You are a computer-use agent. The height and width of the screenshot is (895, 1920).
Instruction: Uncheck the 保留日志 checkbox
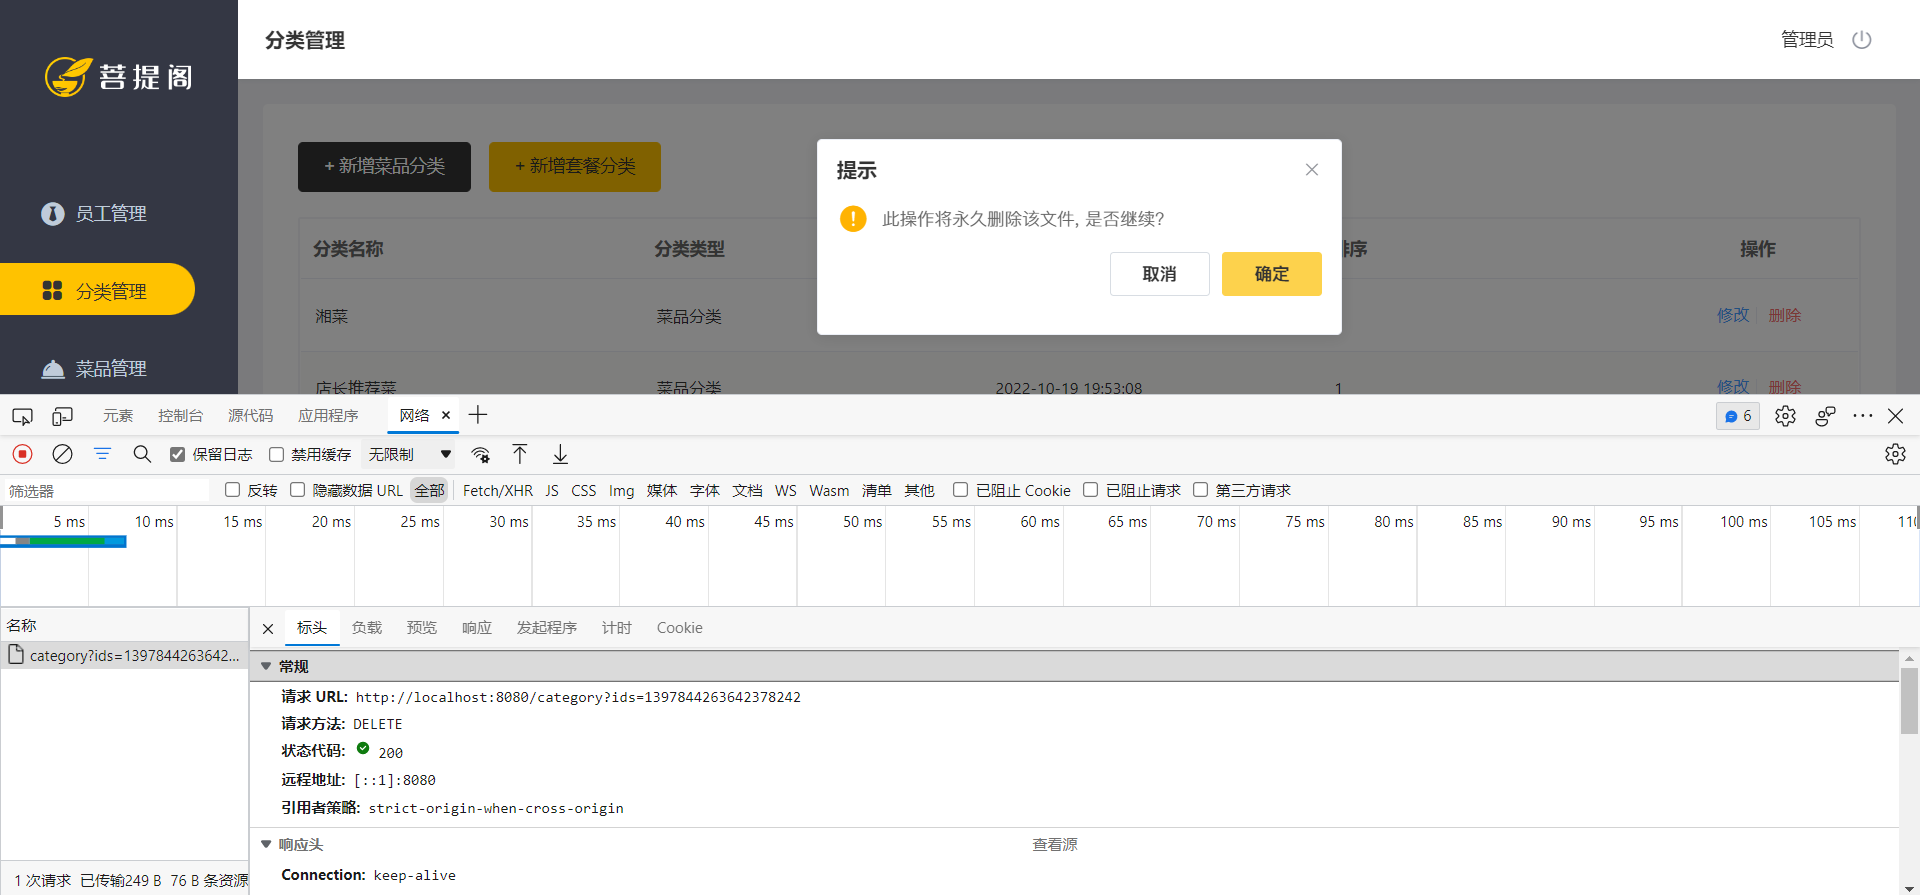coord(177,455)
